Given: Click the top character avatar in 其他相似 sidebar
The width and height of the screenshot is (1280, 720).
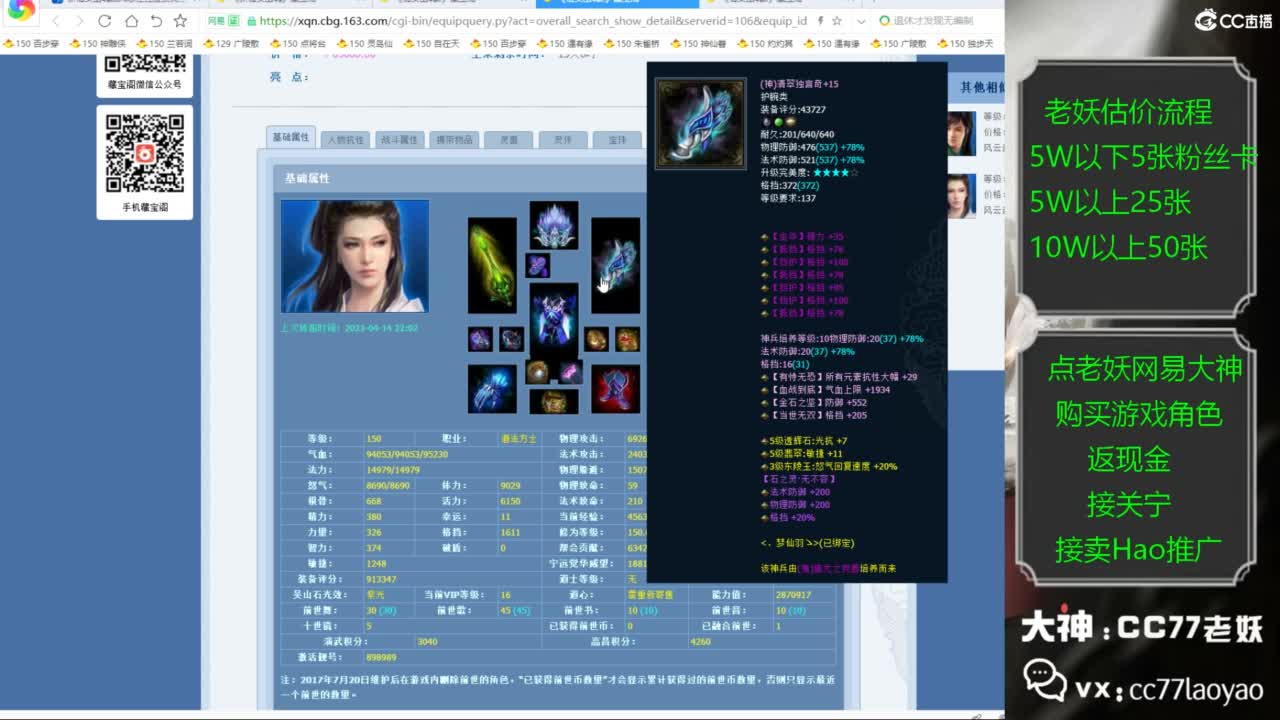Looking at the screenshot, I should pyautogui.click(x=961, y=133).
